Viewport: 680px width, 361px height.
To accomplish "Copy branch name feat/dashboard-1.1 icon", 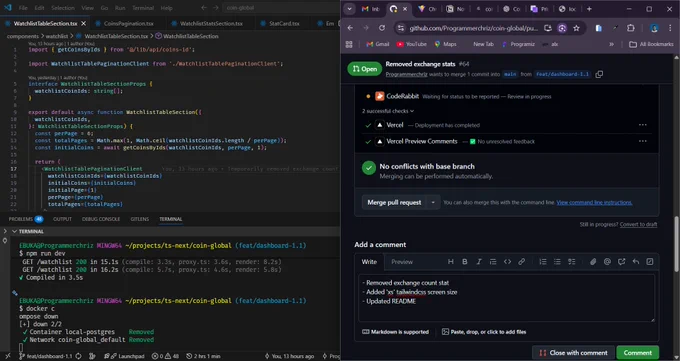I will click(x=599, y=74).
